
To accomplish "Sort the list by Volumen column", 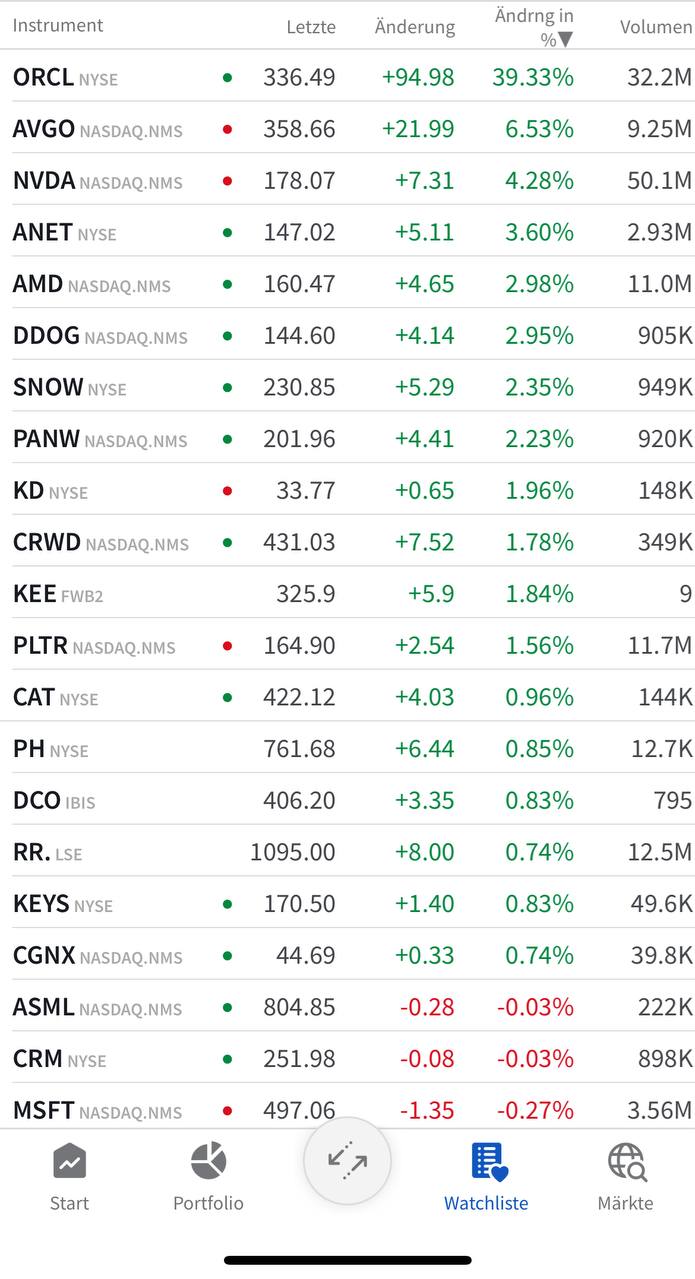I will click(655, 27).
